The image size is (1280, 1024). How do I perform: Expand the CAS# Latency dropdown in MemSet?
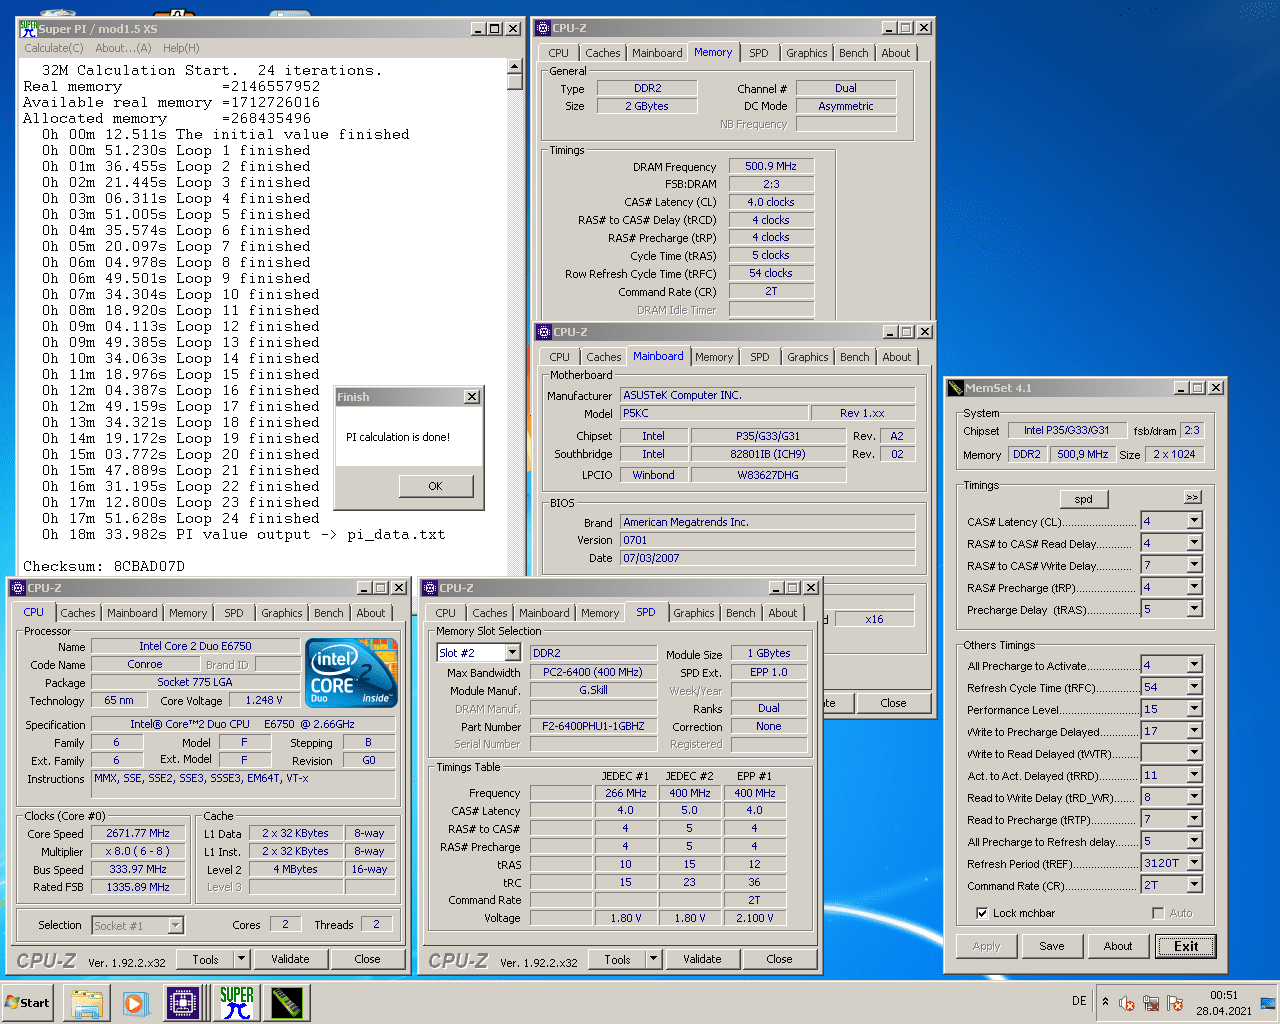click(1194, 521)
